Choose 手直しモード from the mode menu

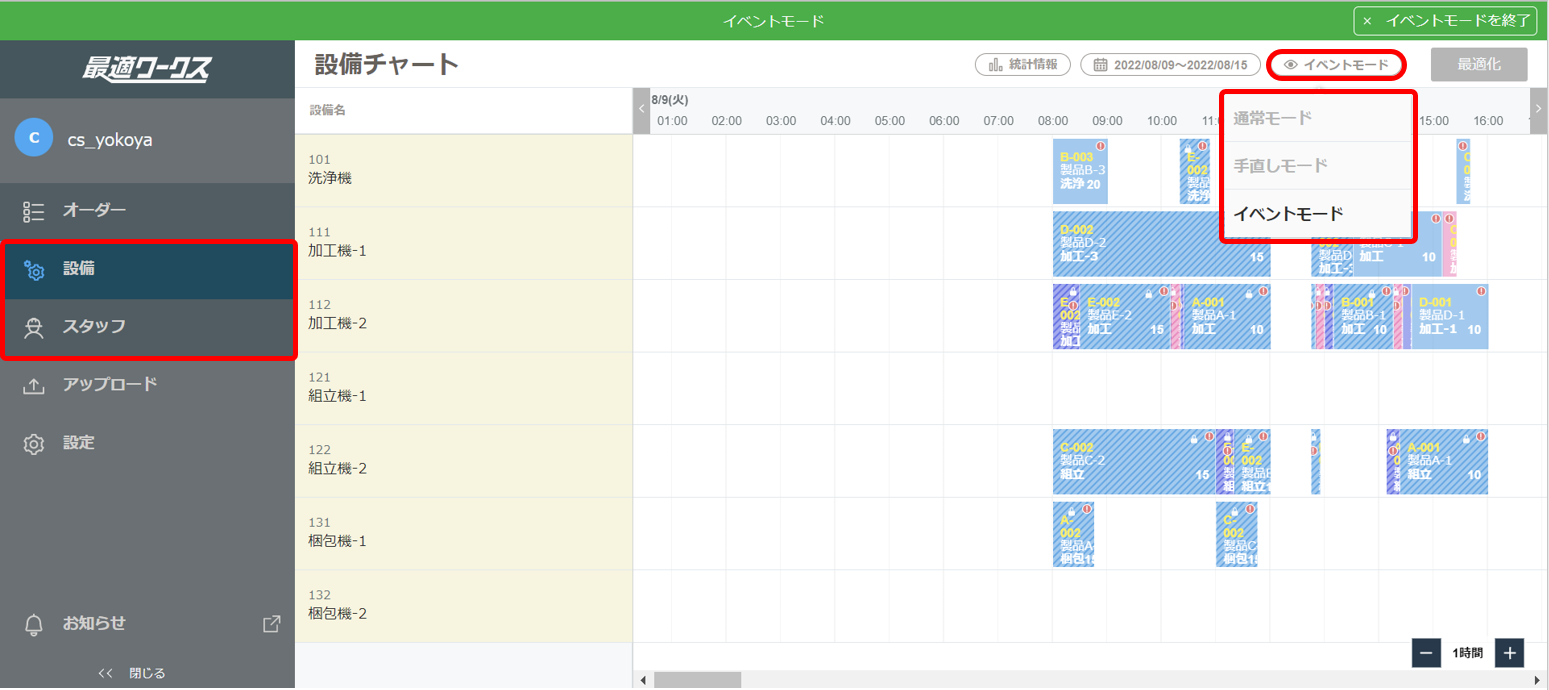pyautogui.click(x=1318, y=165)
